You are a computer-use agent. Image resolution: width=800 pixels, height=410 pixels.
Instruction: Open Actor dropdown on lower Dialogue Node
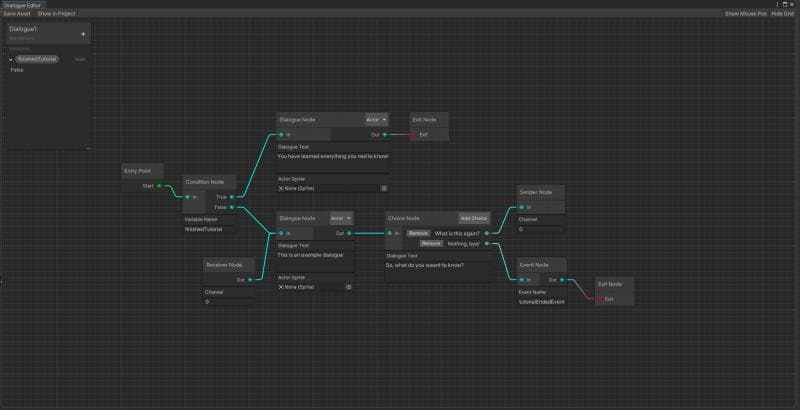pyautogui.click(x=341, y=218)
